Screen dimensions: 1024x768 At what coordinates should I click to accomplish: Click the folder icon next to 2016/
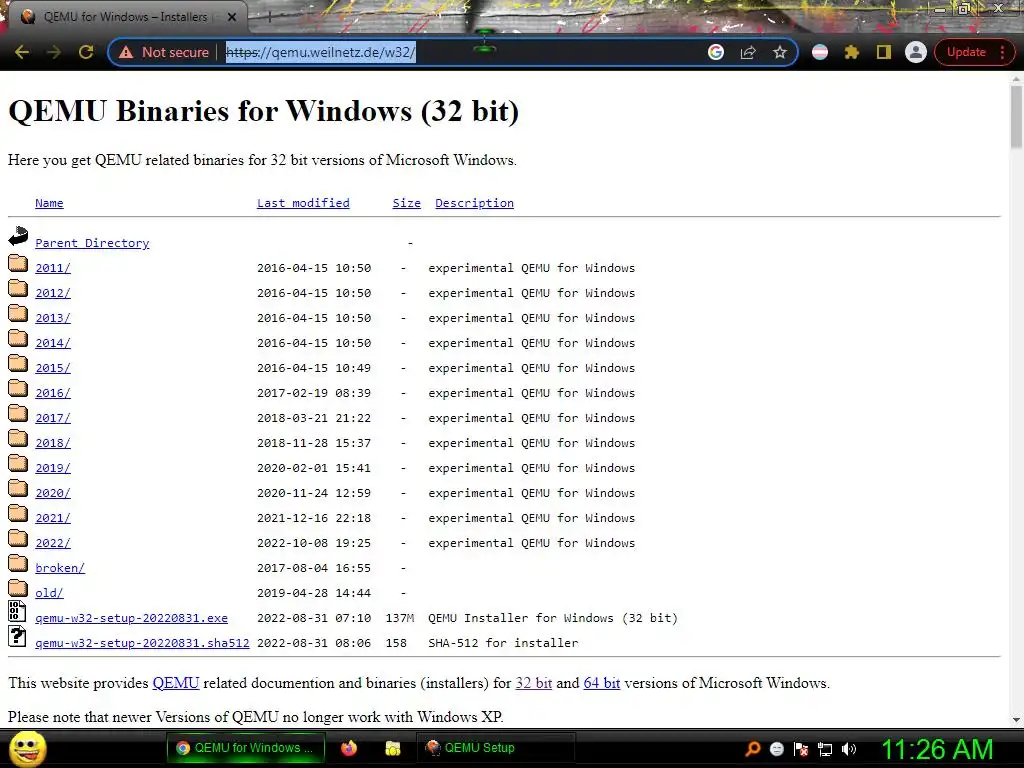click(18, 388)
